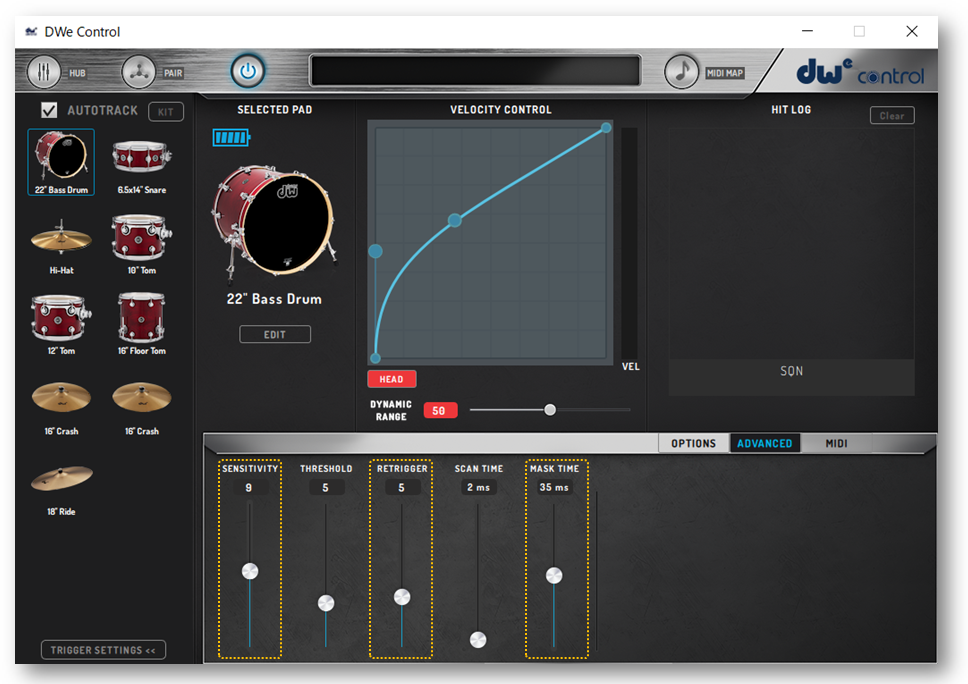Select the 22" Bass Drum pad

(x=61, y=162)
